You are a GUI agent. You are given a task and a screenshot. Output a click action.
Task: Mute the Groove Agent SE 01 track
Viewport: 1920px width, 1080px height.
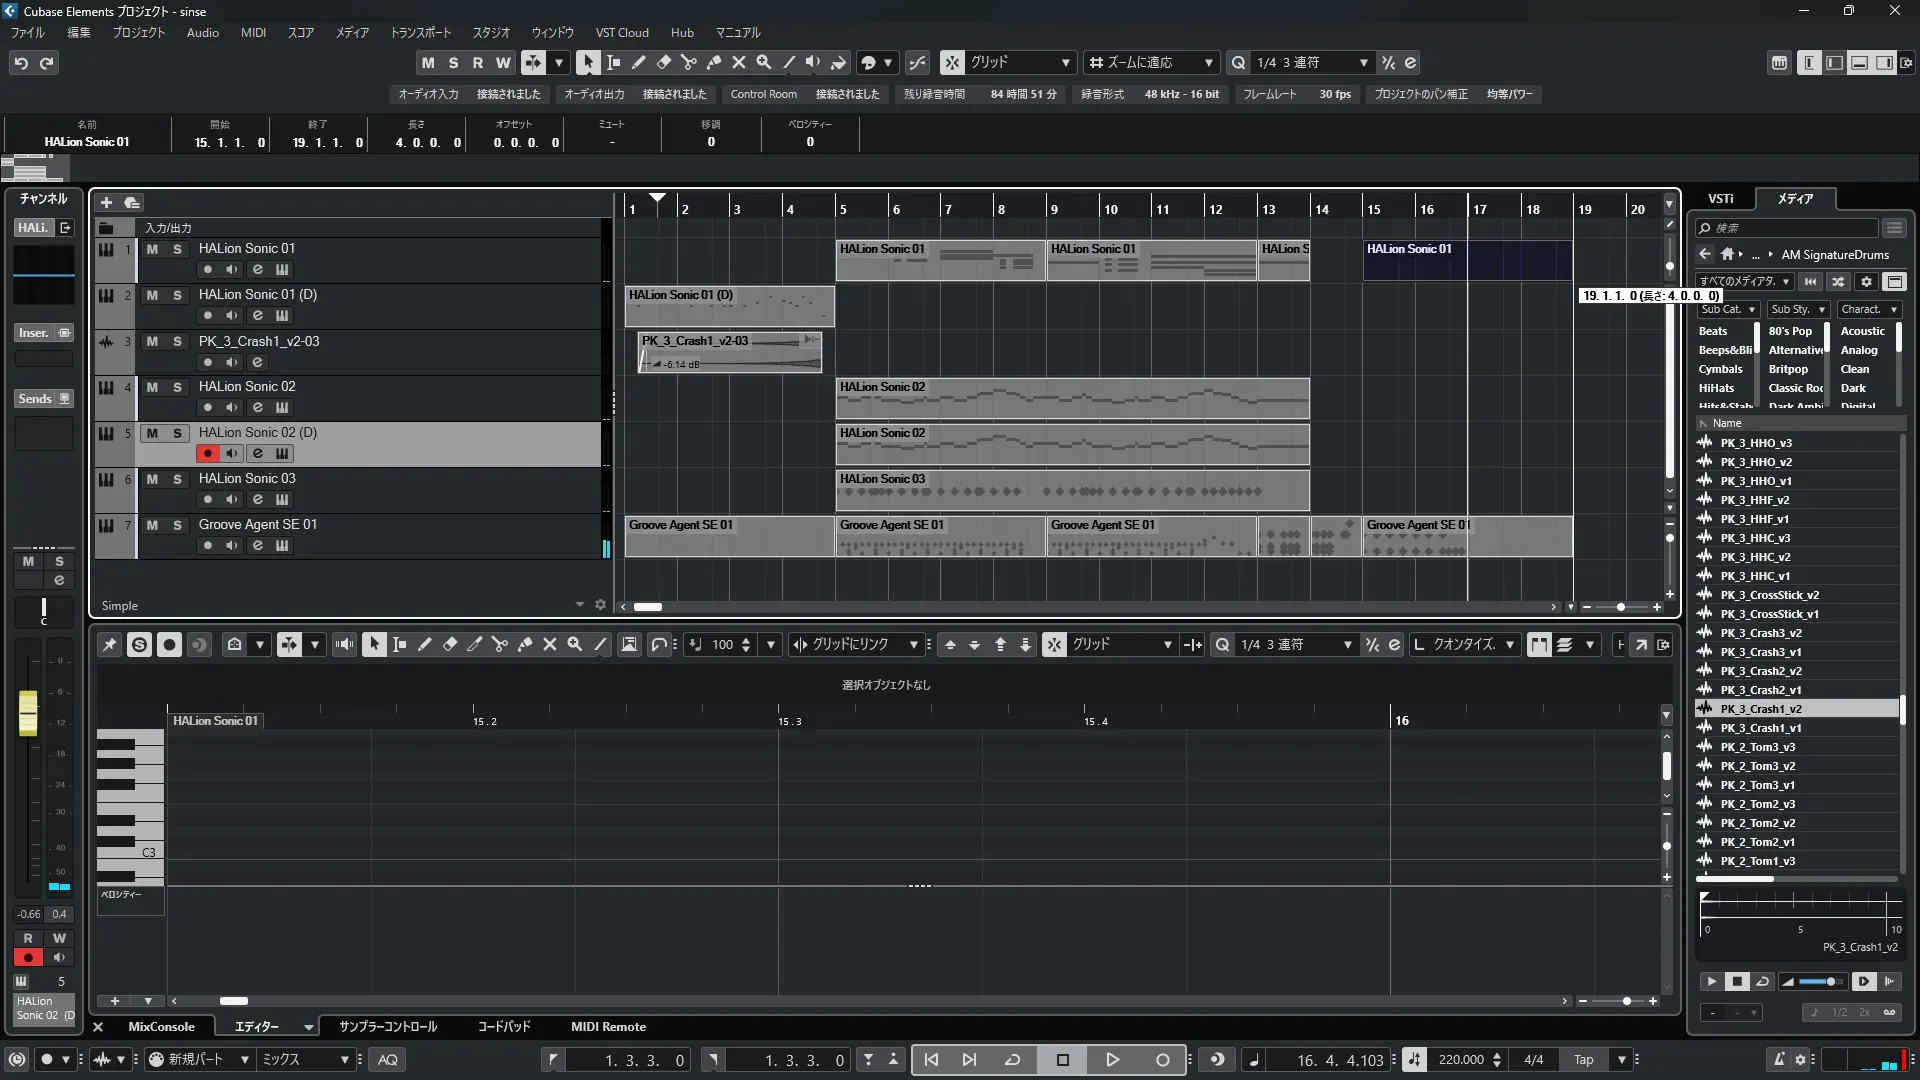coord(152,525)
